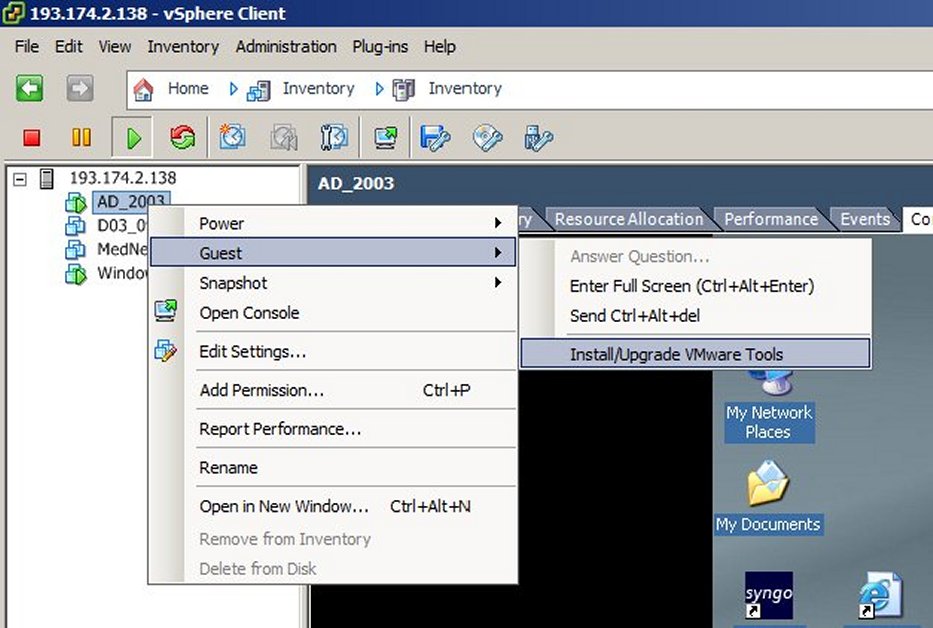
Task: Open Snapshot Manager wrench-clock icon
Action: (x=334, y=138)
